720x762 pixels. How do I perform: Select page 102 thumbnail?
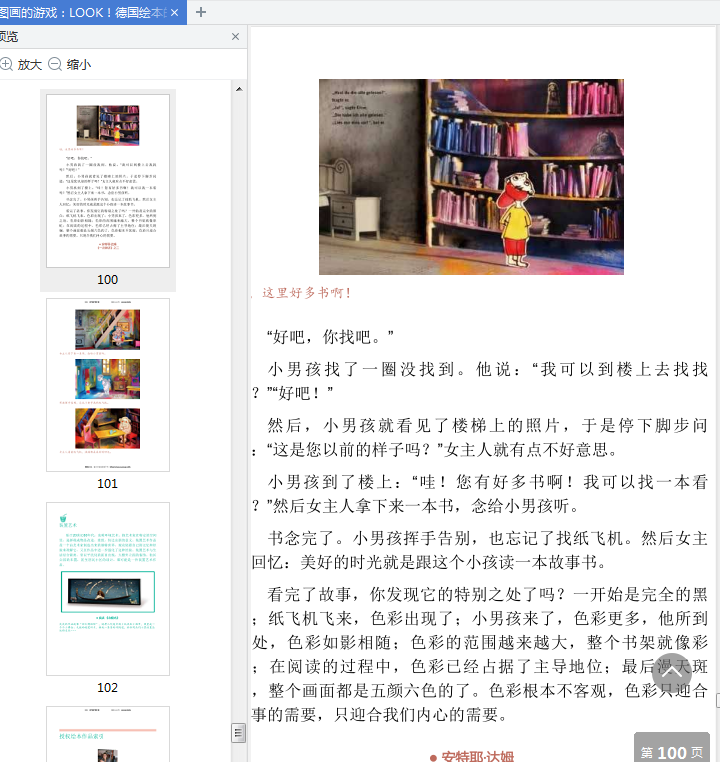point(108,589)
